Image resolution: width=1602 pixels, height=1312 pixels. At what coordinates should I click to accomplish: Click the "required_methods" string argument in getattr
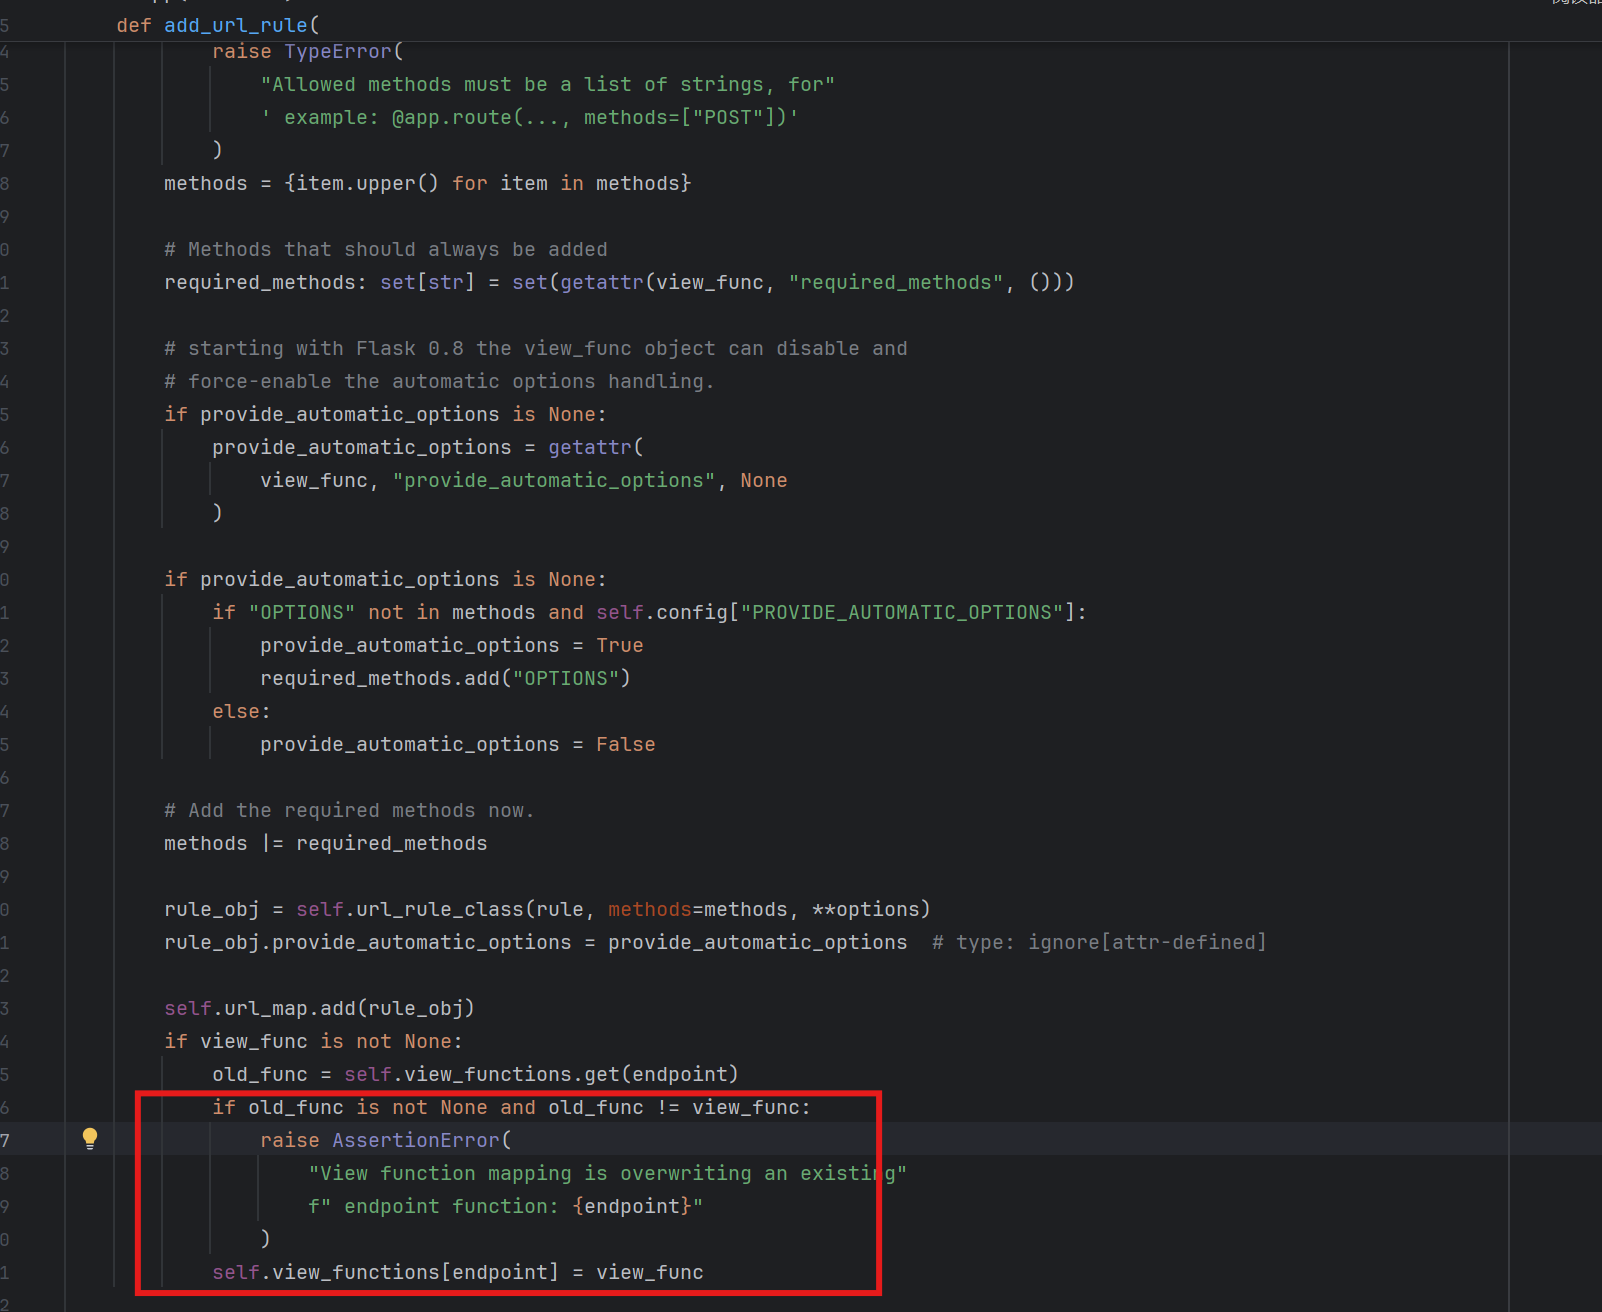(x=895, y=282)
